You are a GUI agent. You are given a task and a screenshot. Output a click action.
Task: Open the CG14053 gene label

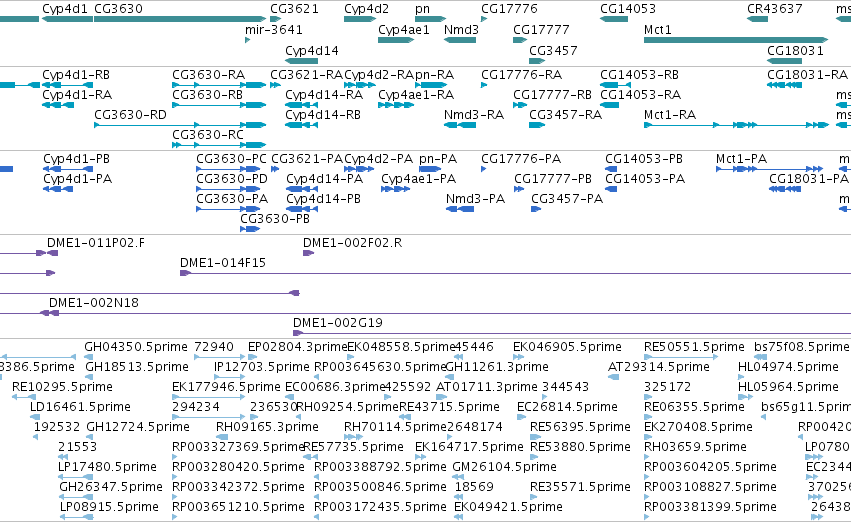click(x=628, y=9)
